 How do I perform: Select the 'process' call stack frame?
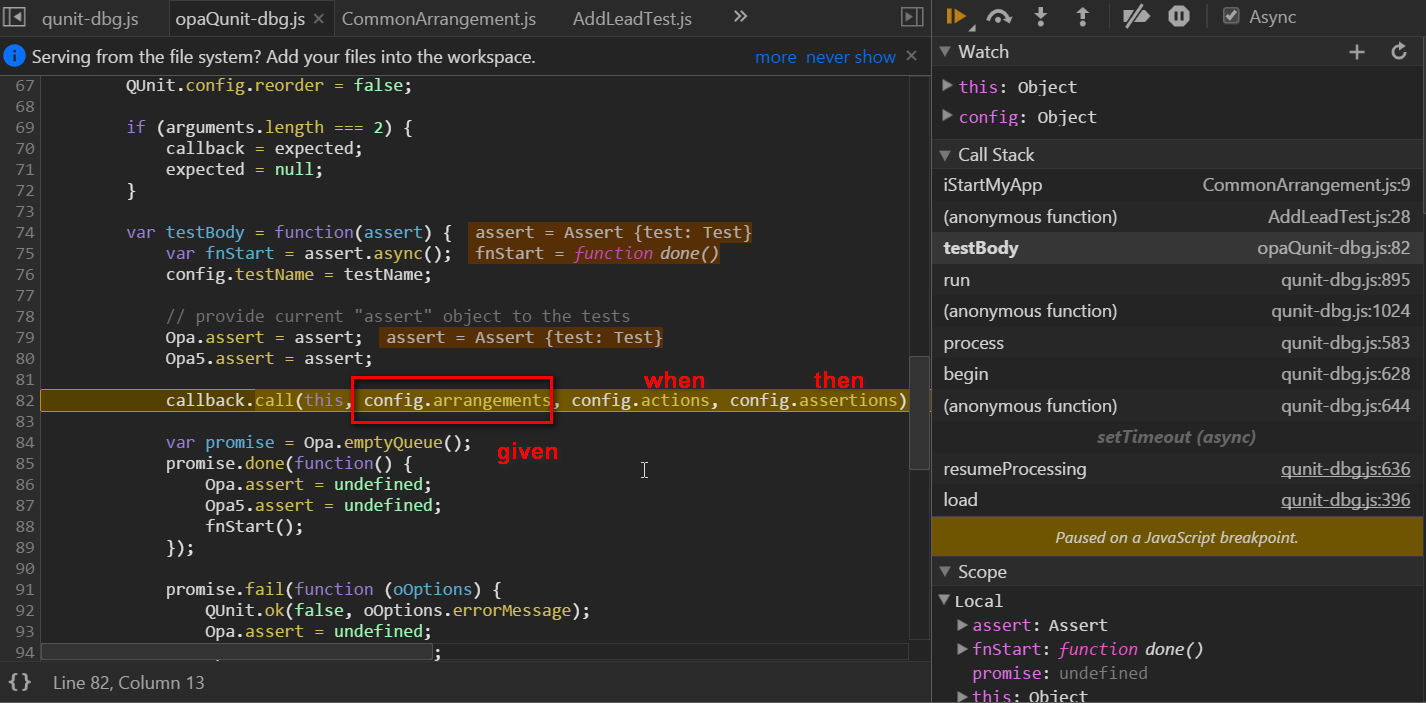(1178, 343)
